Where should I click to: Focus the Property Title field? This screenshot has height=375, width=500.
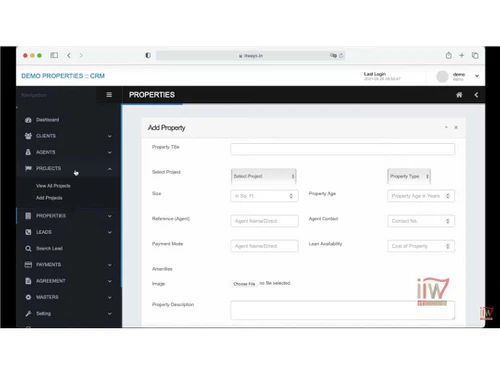(342, 149)
